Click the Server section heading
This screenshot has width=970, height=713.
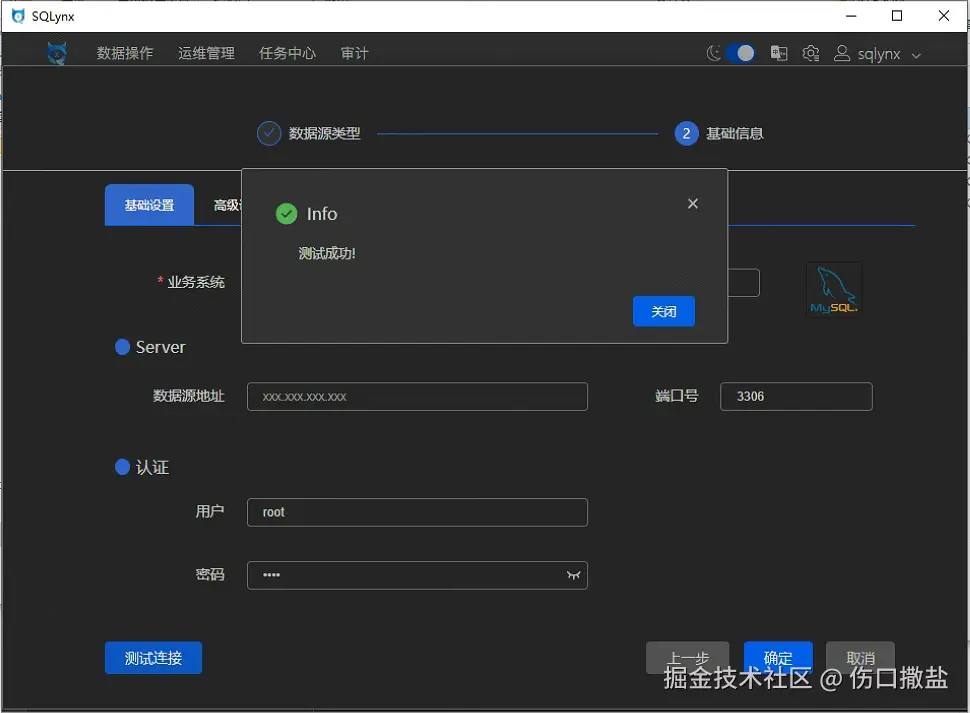pos(160,347)
